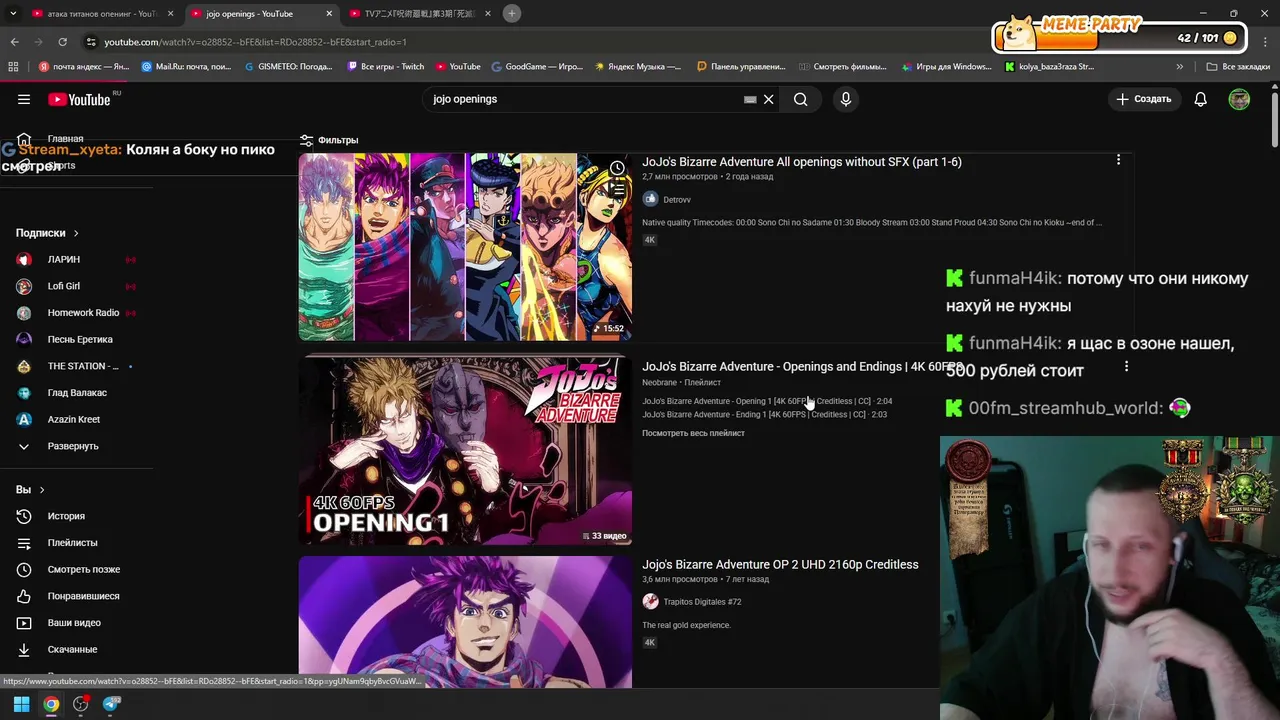The width and height of the screenshot is (1280, 720).
Task: Open Jojo's Bizarre Adventure OP 2 UHD title
Action: (x=780, y=565)
